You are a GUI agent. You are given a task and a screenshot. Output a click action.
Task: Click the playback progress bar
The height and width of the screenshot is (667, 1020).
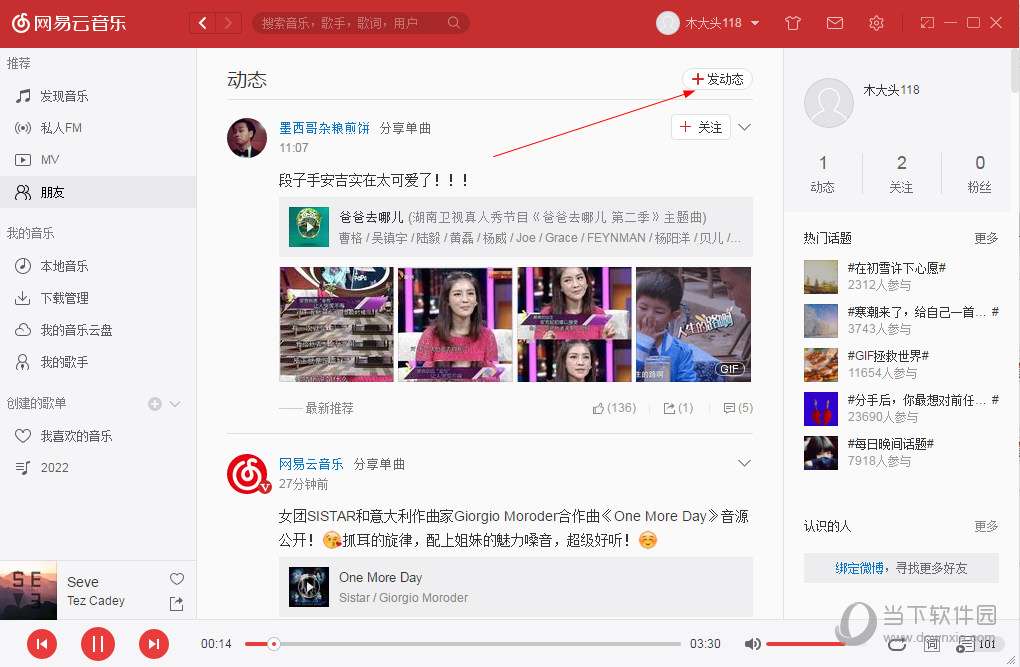(x=460, y=644)
